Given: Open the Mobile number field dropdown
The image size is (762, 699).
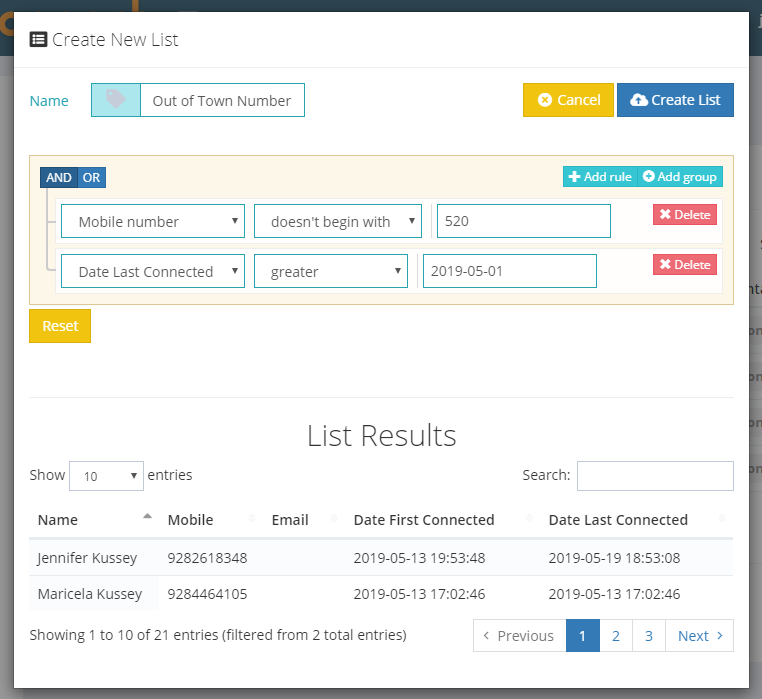Looking at the screenshot, I should point(153,221).
